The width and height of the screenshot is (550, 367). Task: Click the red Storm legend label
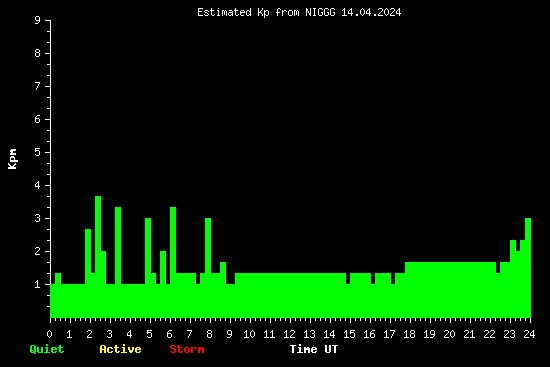pos(187,349)
